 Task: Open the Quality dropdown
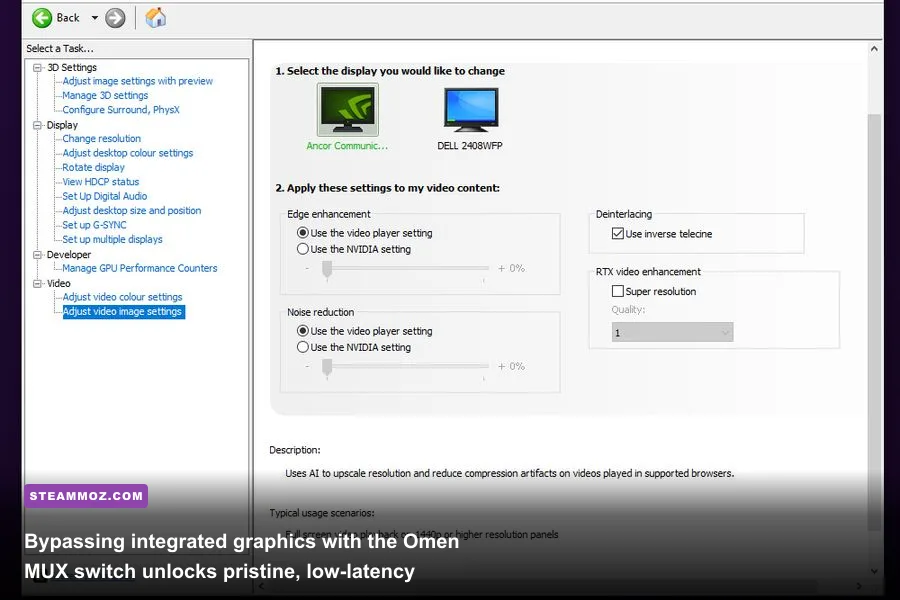(672, 332)
